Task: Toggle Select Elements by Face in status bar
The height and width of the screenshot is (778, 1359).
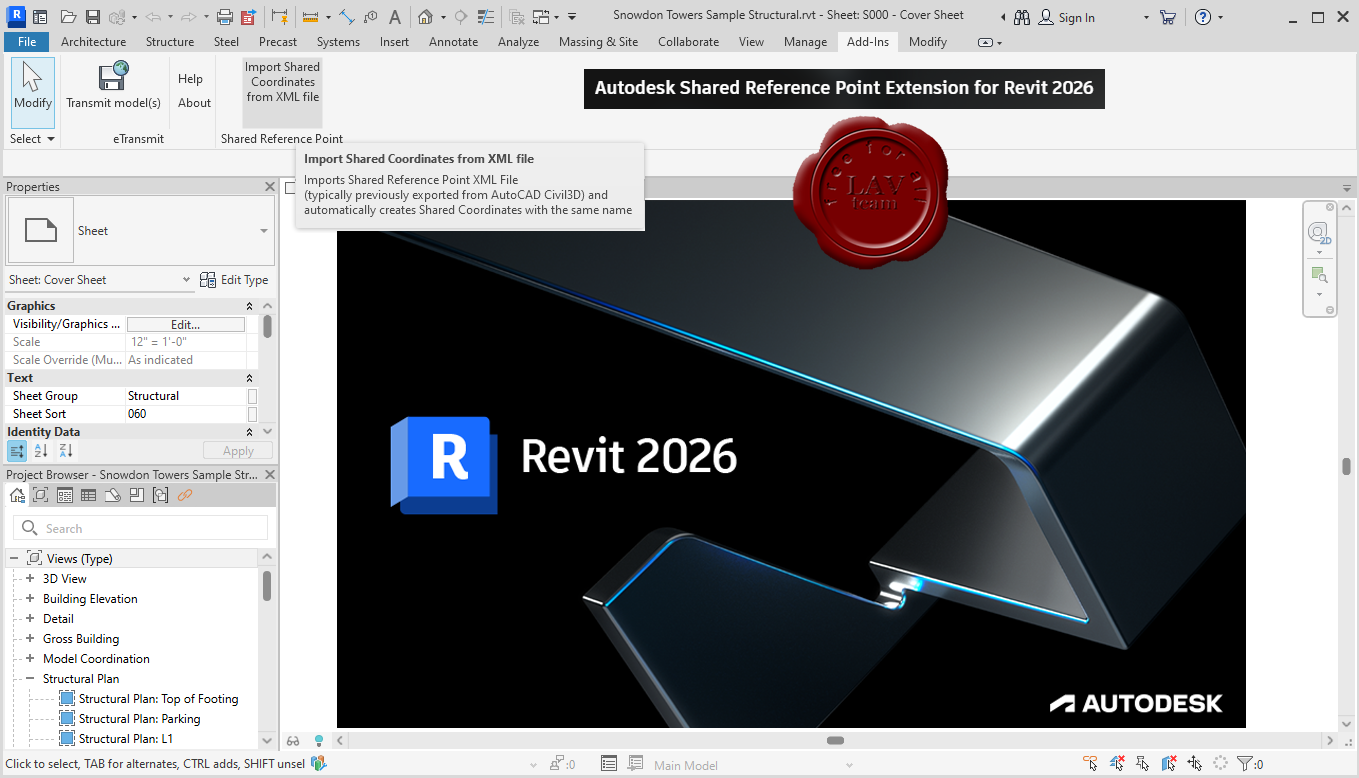Action: pos(1169,764)
